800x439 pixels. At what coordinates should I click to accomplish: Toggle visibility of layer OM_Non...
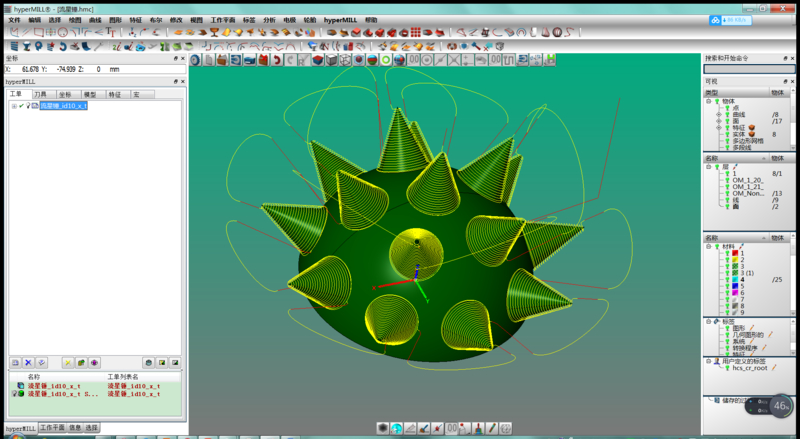727,193
